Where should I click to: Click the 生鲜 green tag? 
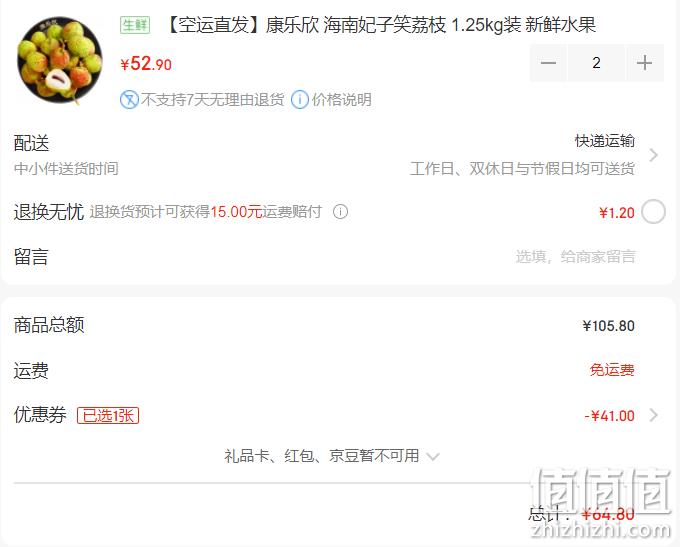pos(135,25)
